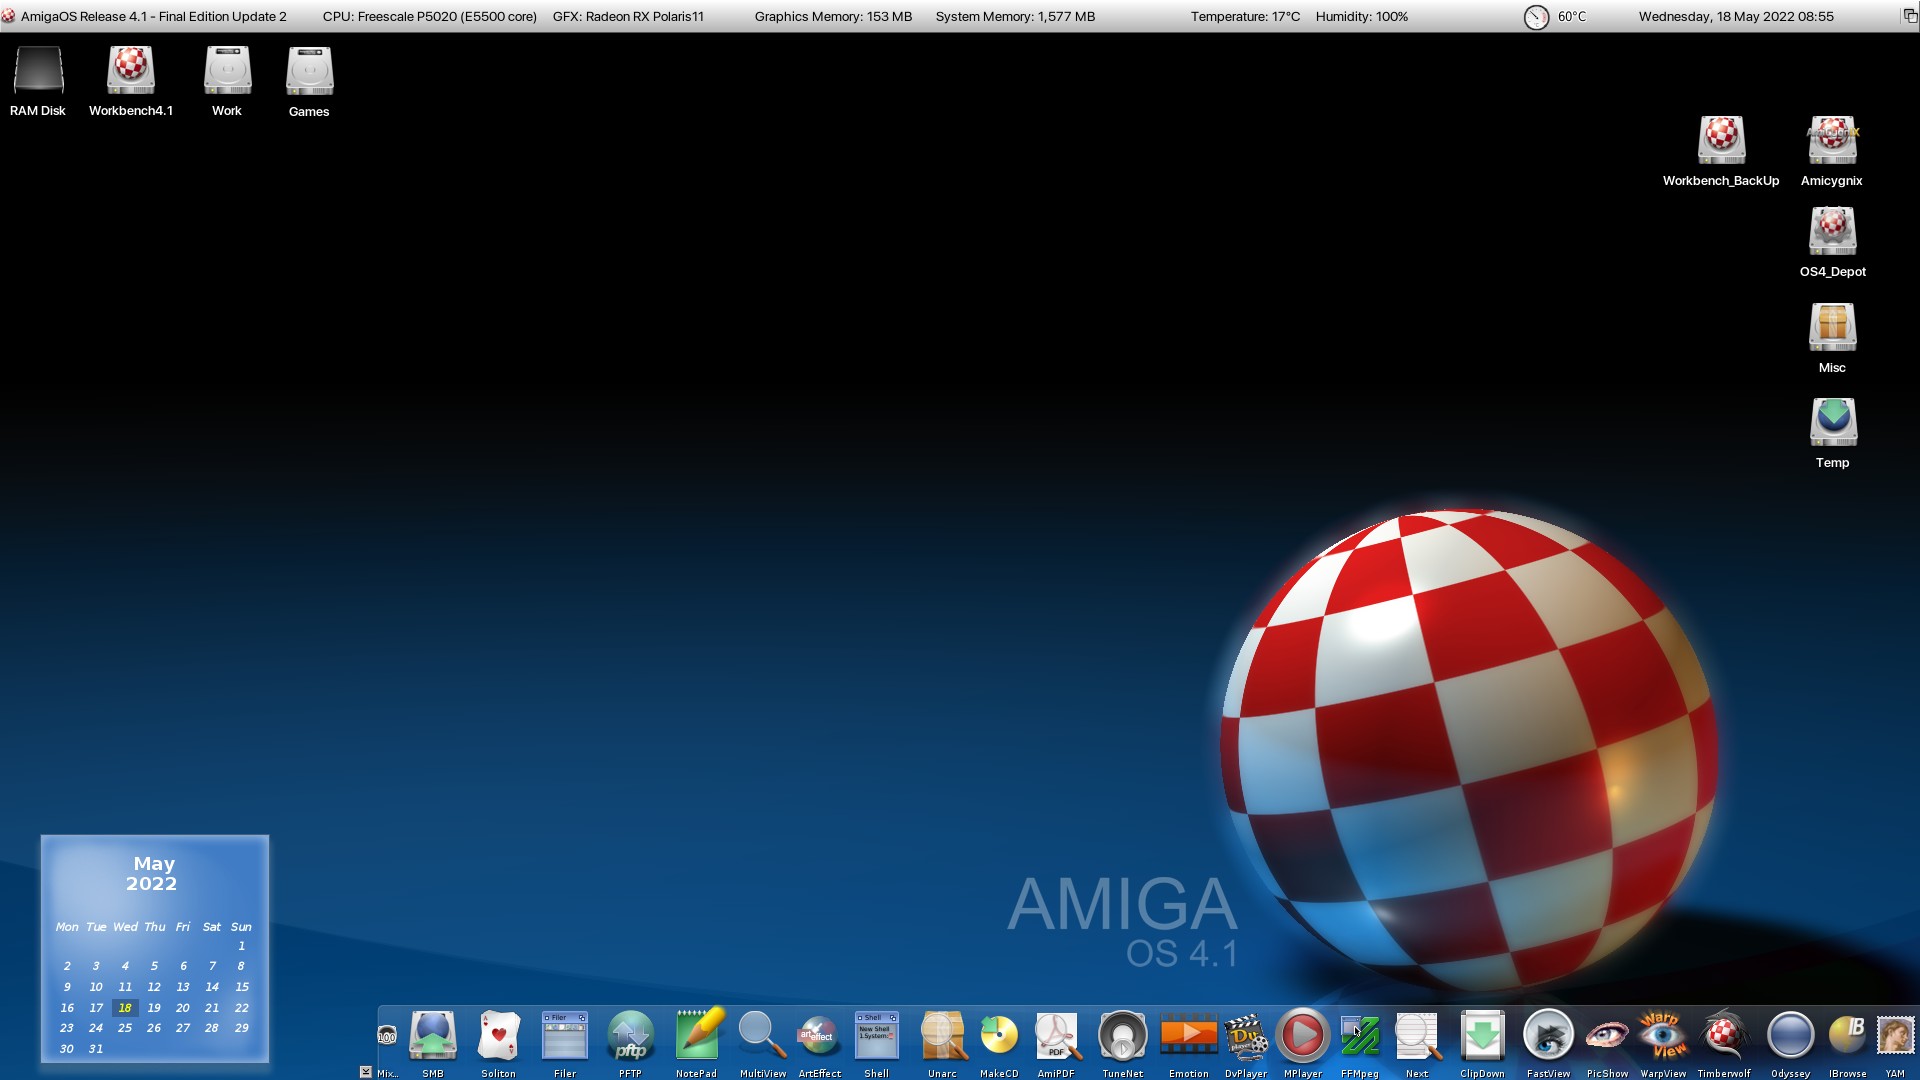Launch YAM mail client

coord(1895,1037)
